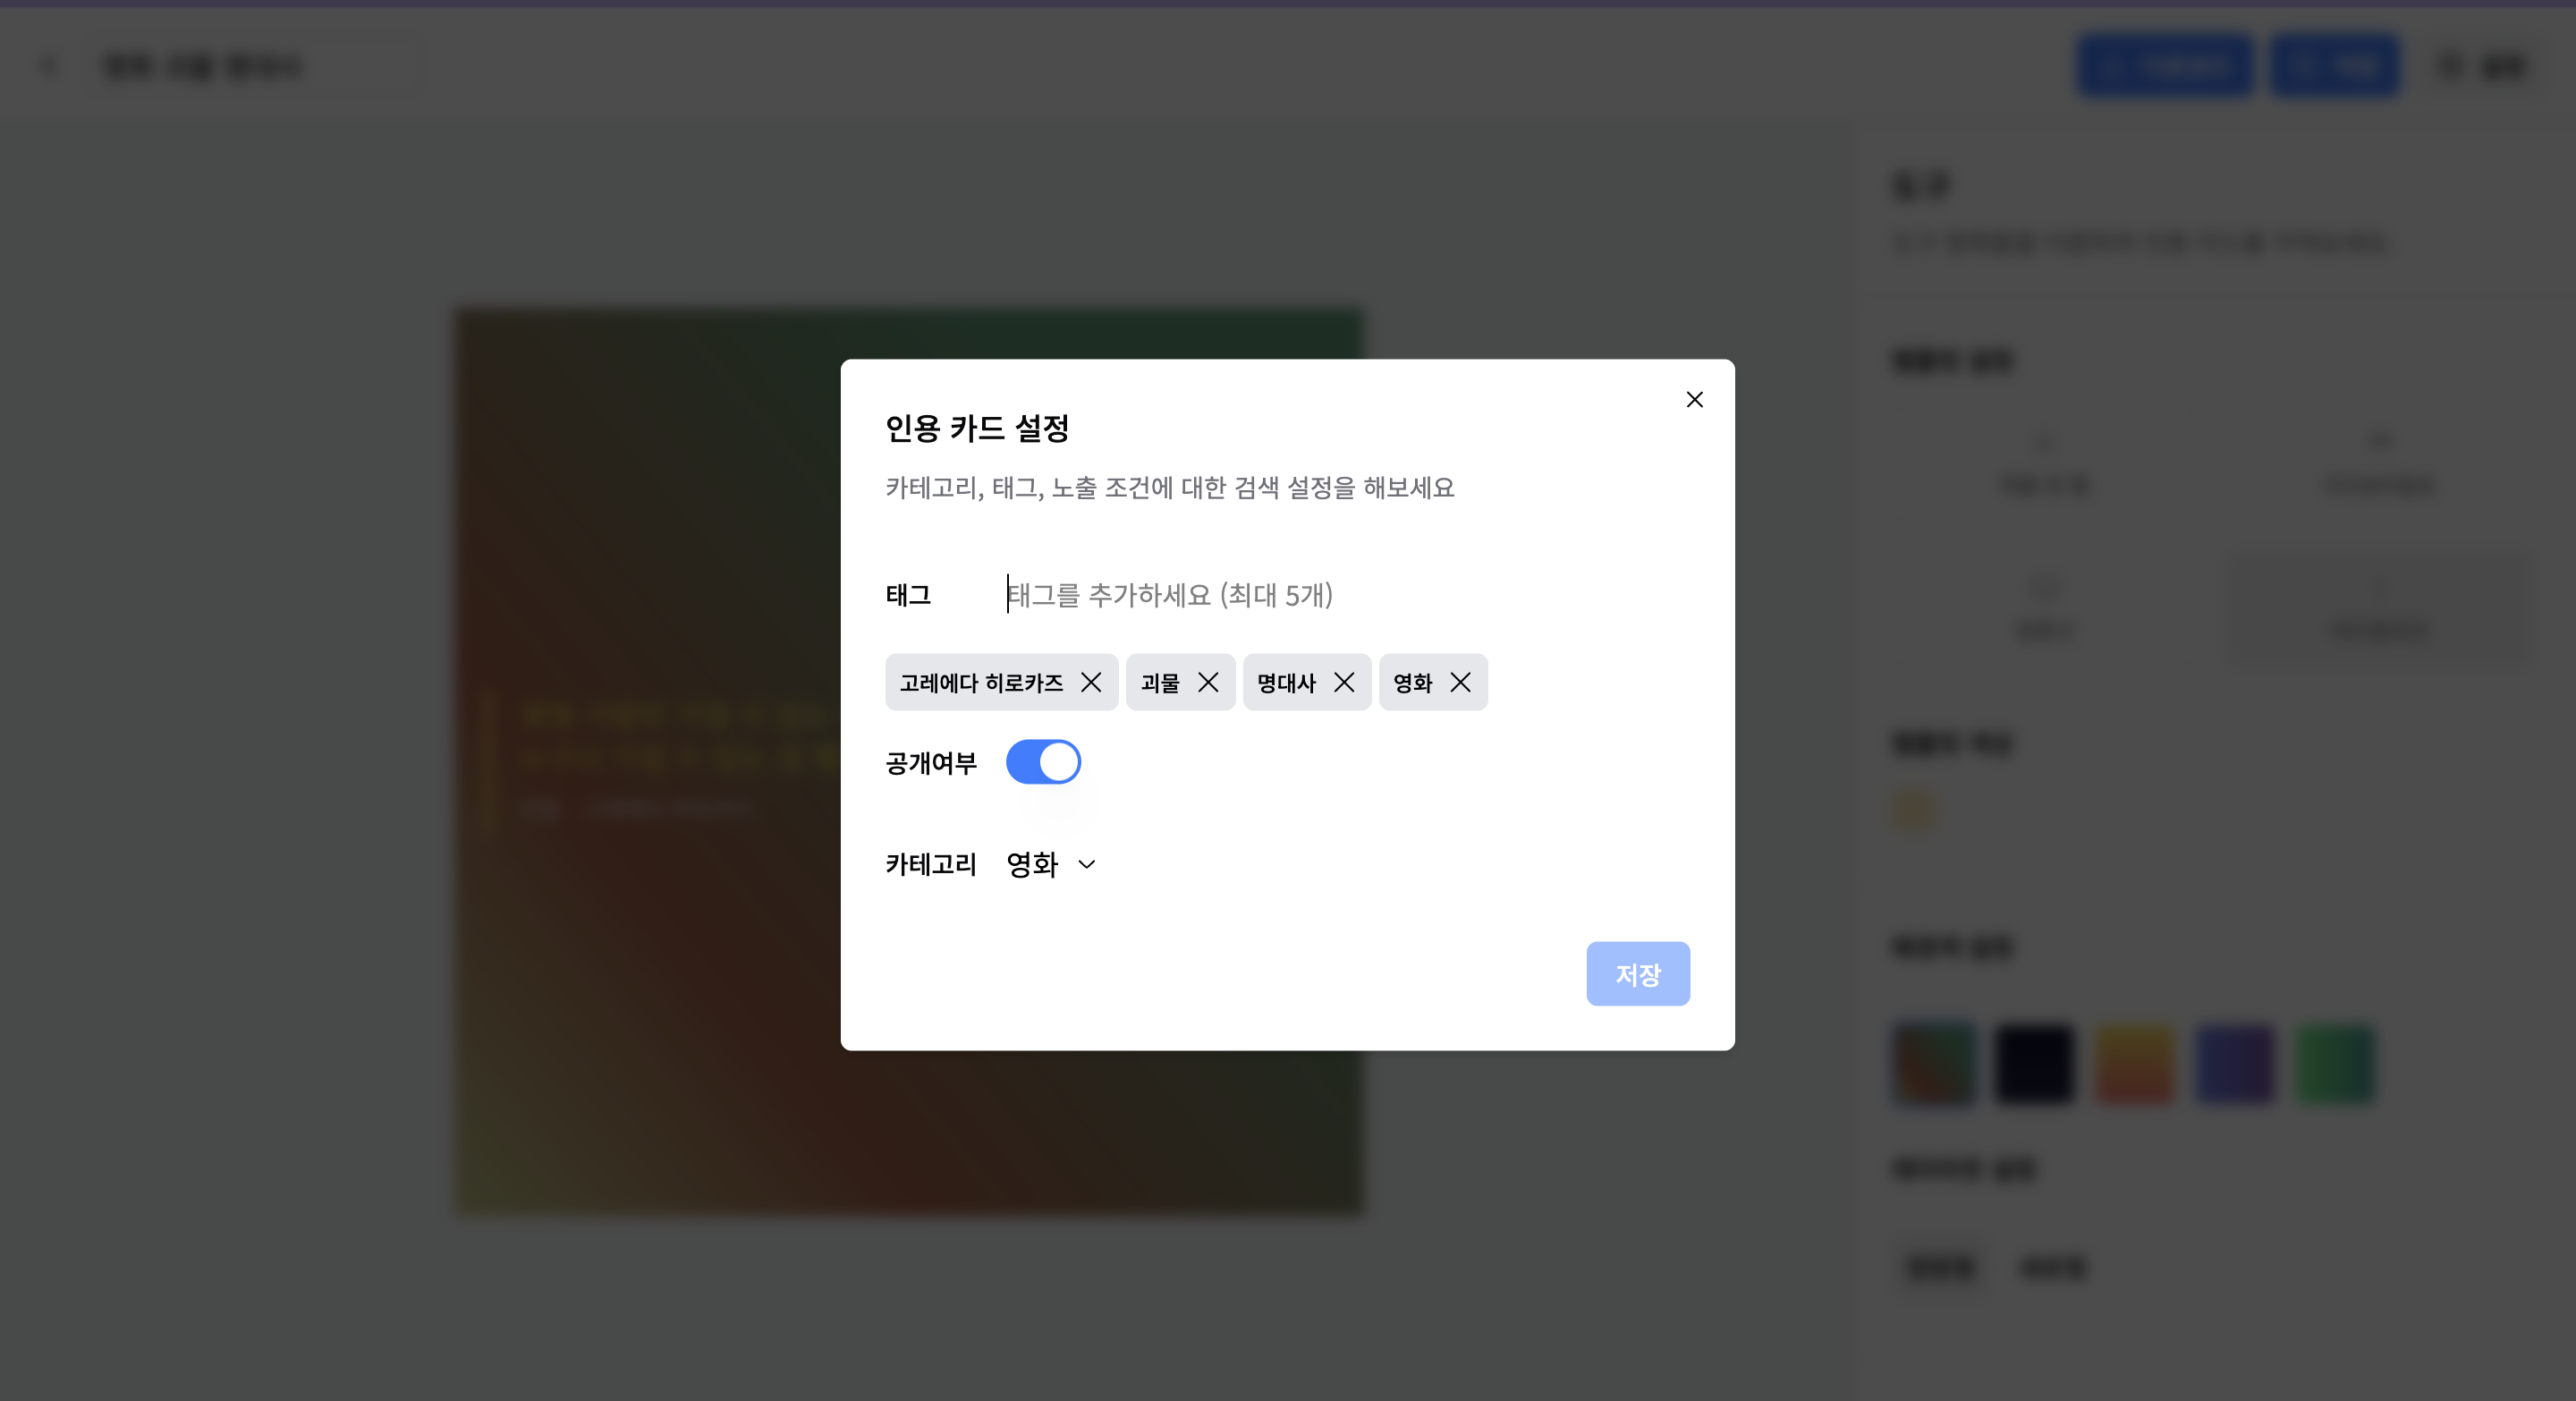Screen dimensions: 2576x1401
Task: Remove the 괴물 tag
Action: coord(1208,682)
